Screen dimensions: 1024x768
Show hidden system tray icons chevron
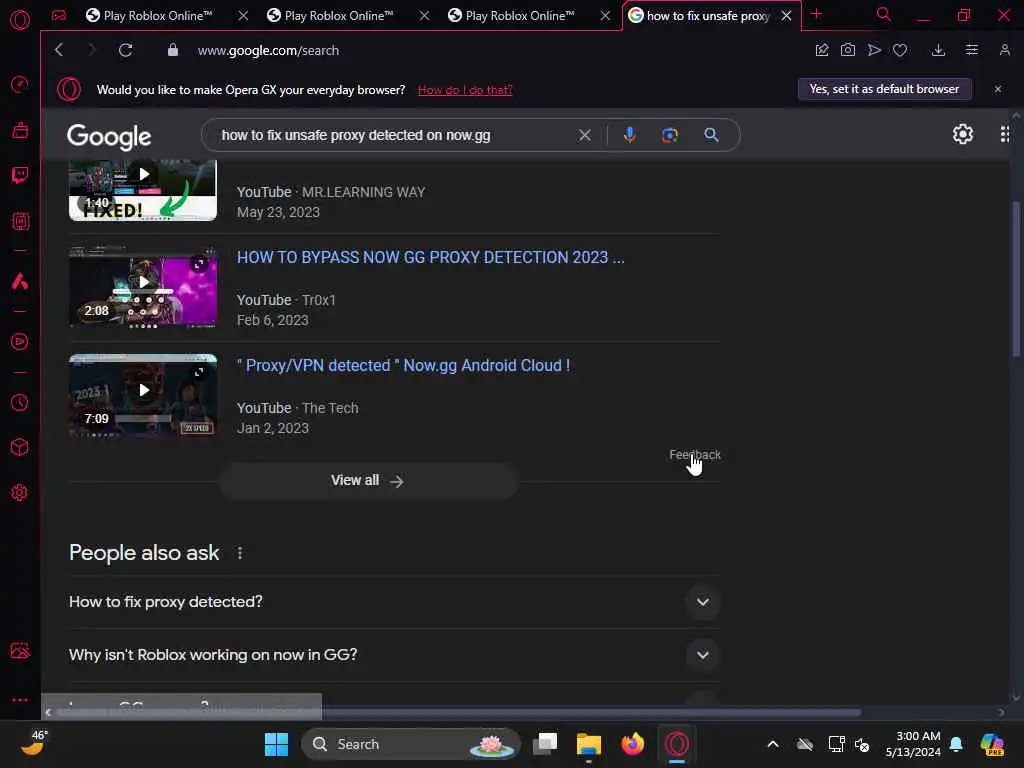click(773, 744)
